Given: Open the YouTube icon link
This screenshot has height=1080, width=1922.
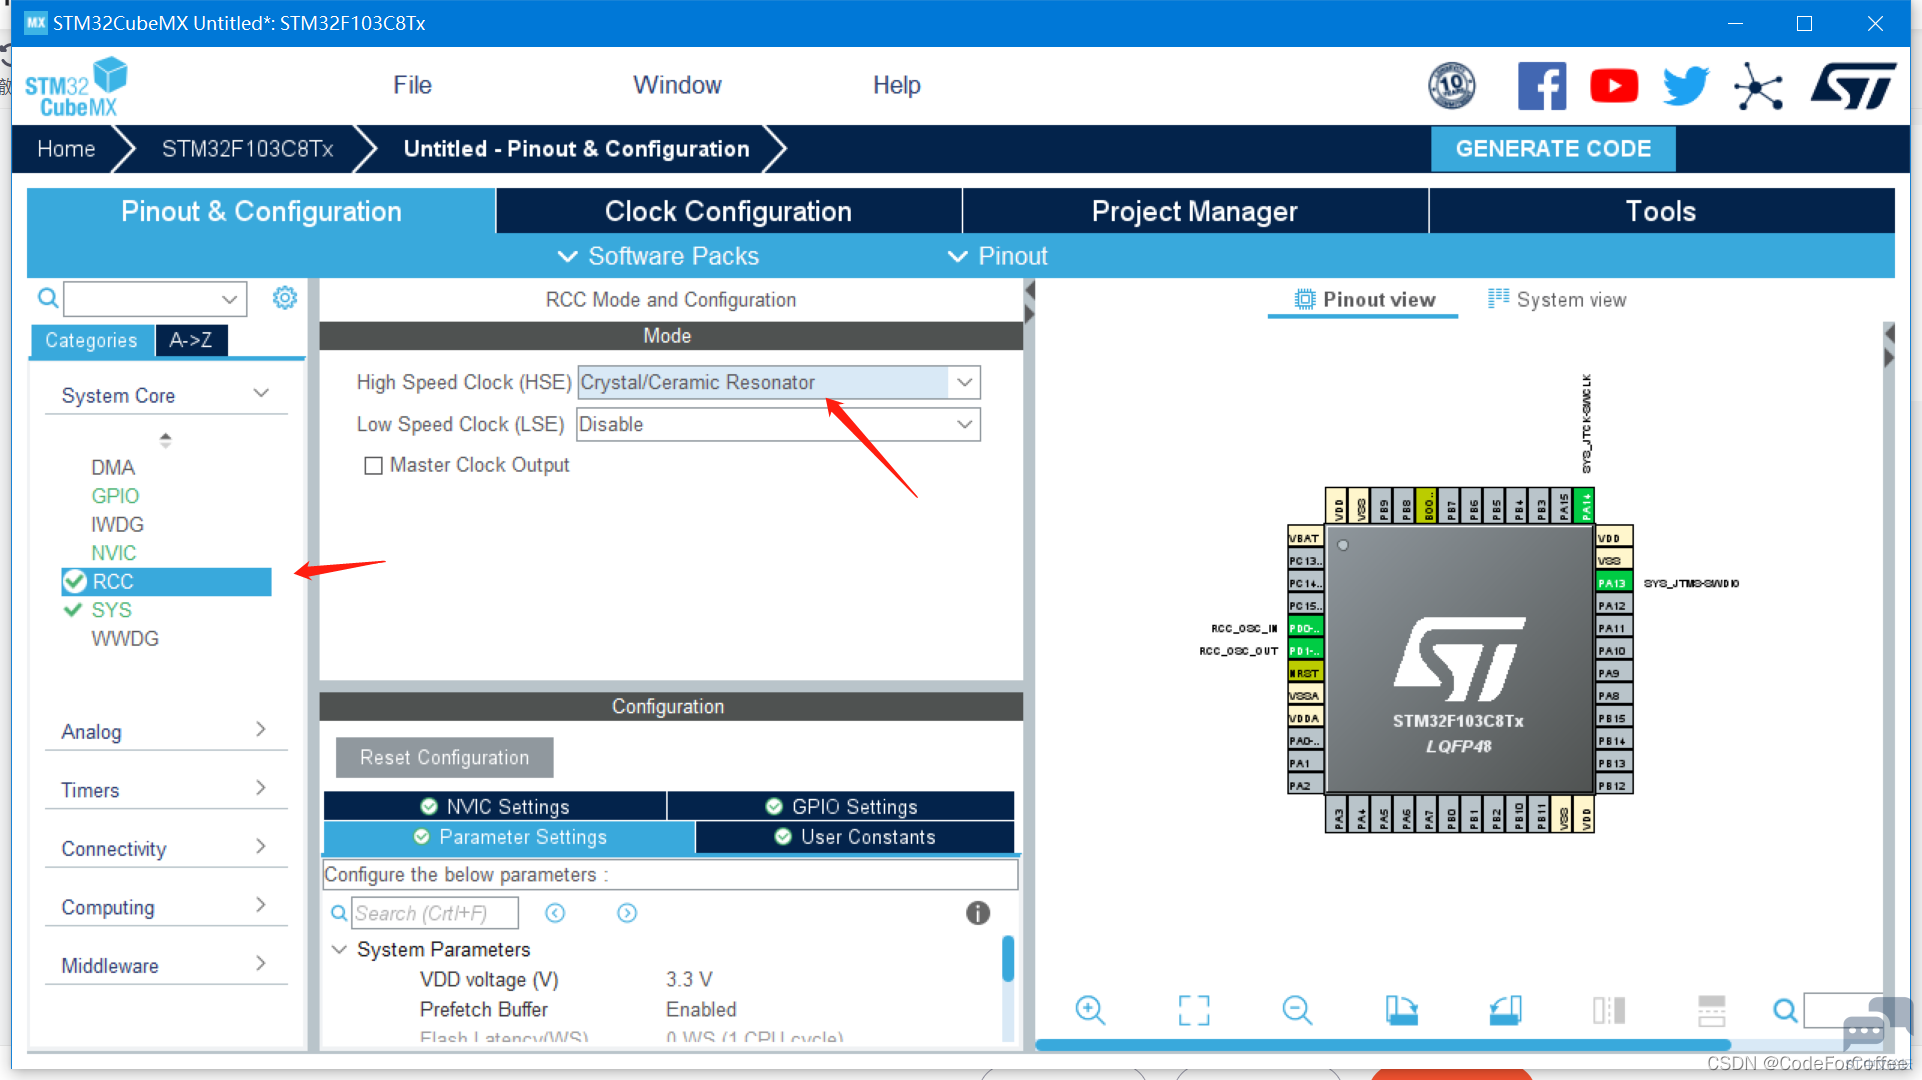Looking at the screenshot, I should (1614, 86).
